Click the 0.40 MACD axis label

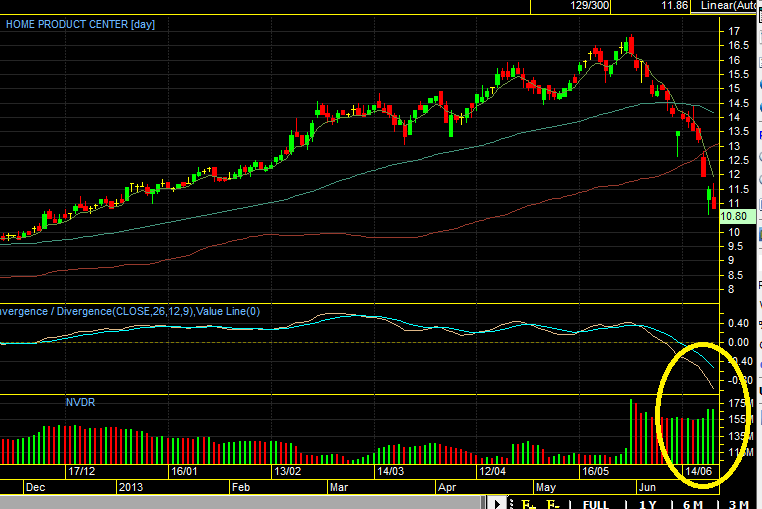click(x=738, y=323)
